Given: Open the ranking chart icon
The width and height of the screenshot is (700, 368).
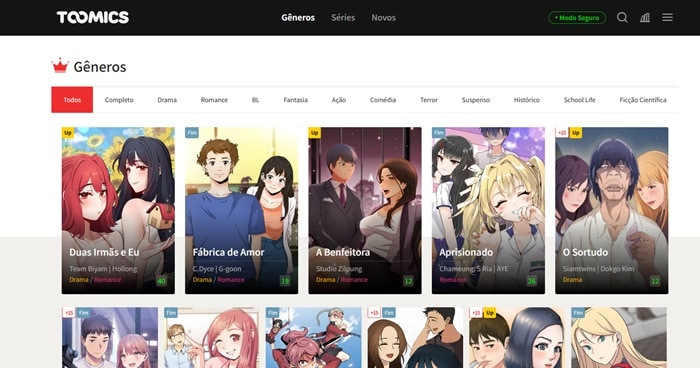Looking at the screenshot, I should tap(645, 17).
